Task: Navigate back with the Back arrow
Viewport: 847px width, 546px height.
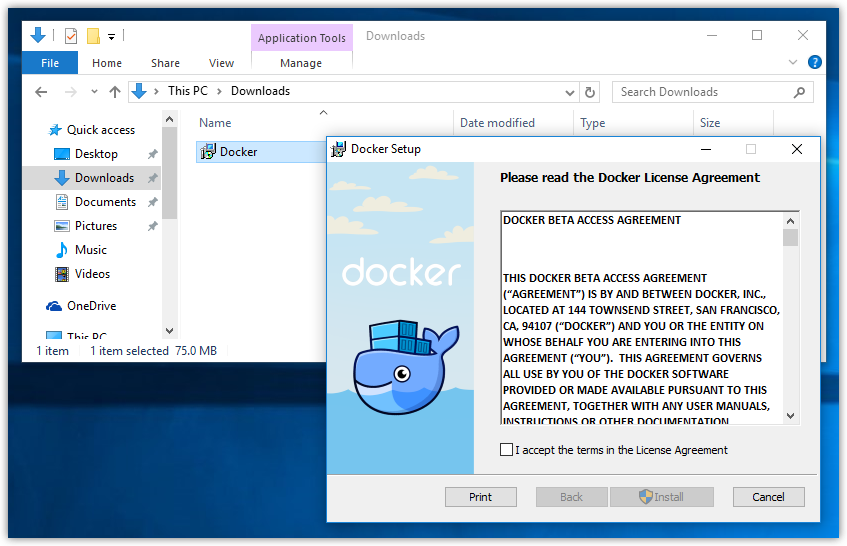Action: pos(41,92)
